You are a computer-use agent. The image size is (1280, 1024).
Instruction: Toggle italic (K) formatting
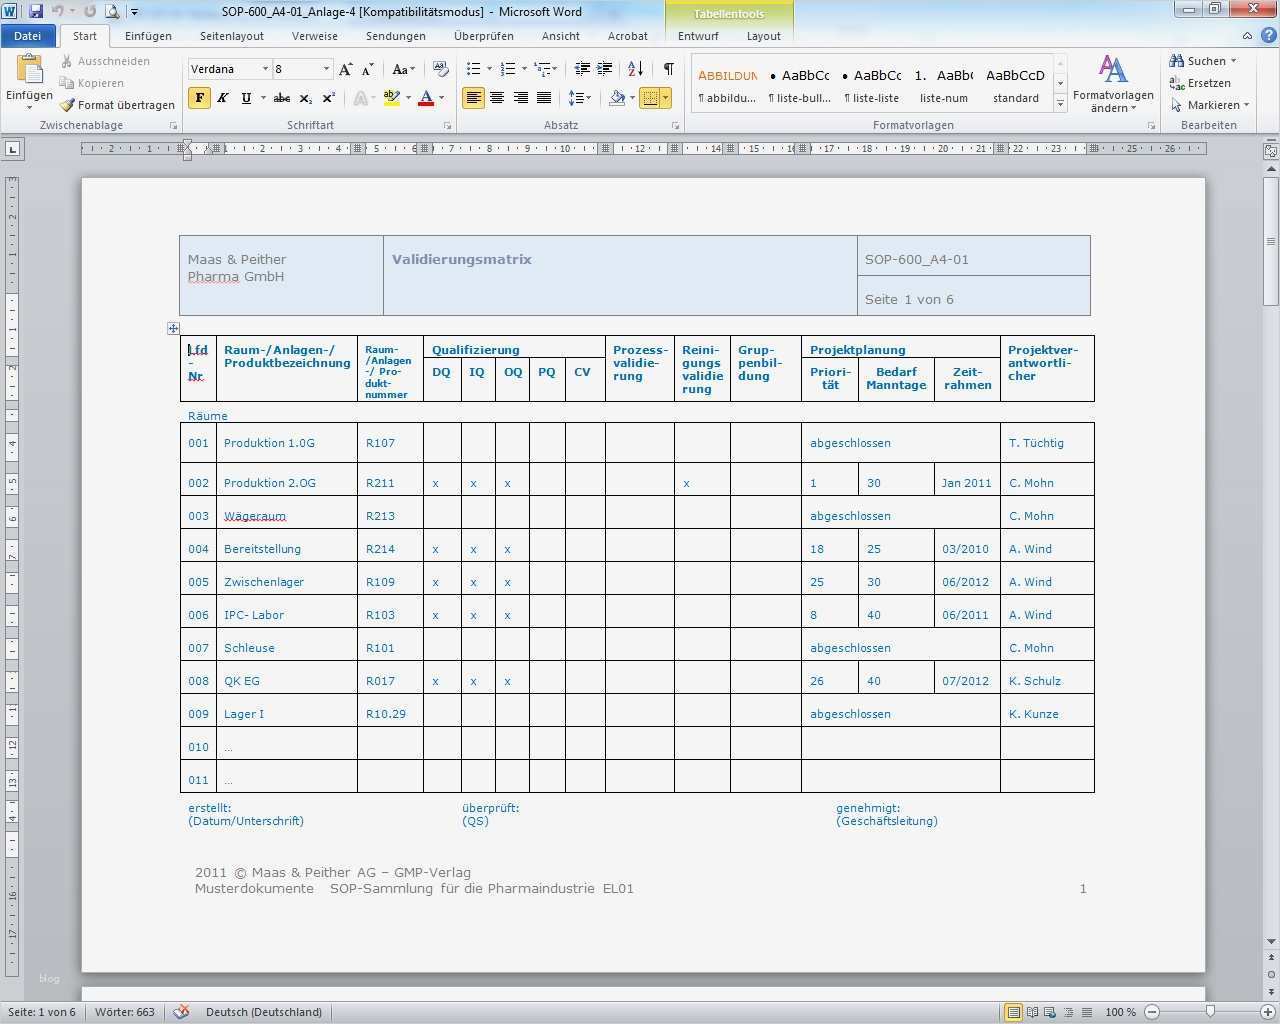click(222, 98)
